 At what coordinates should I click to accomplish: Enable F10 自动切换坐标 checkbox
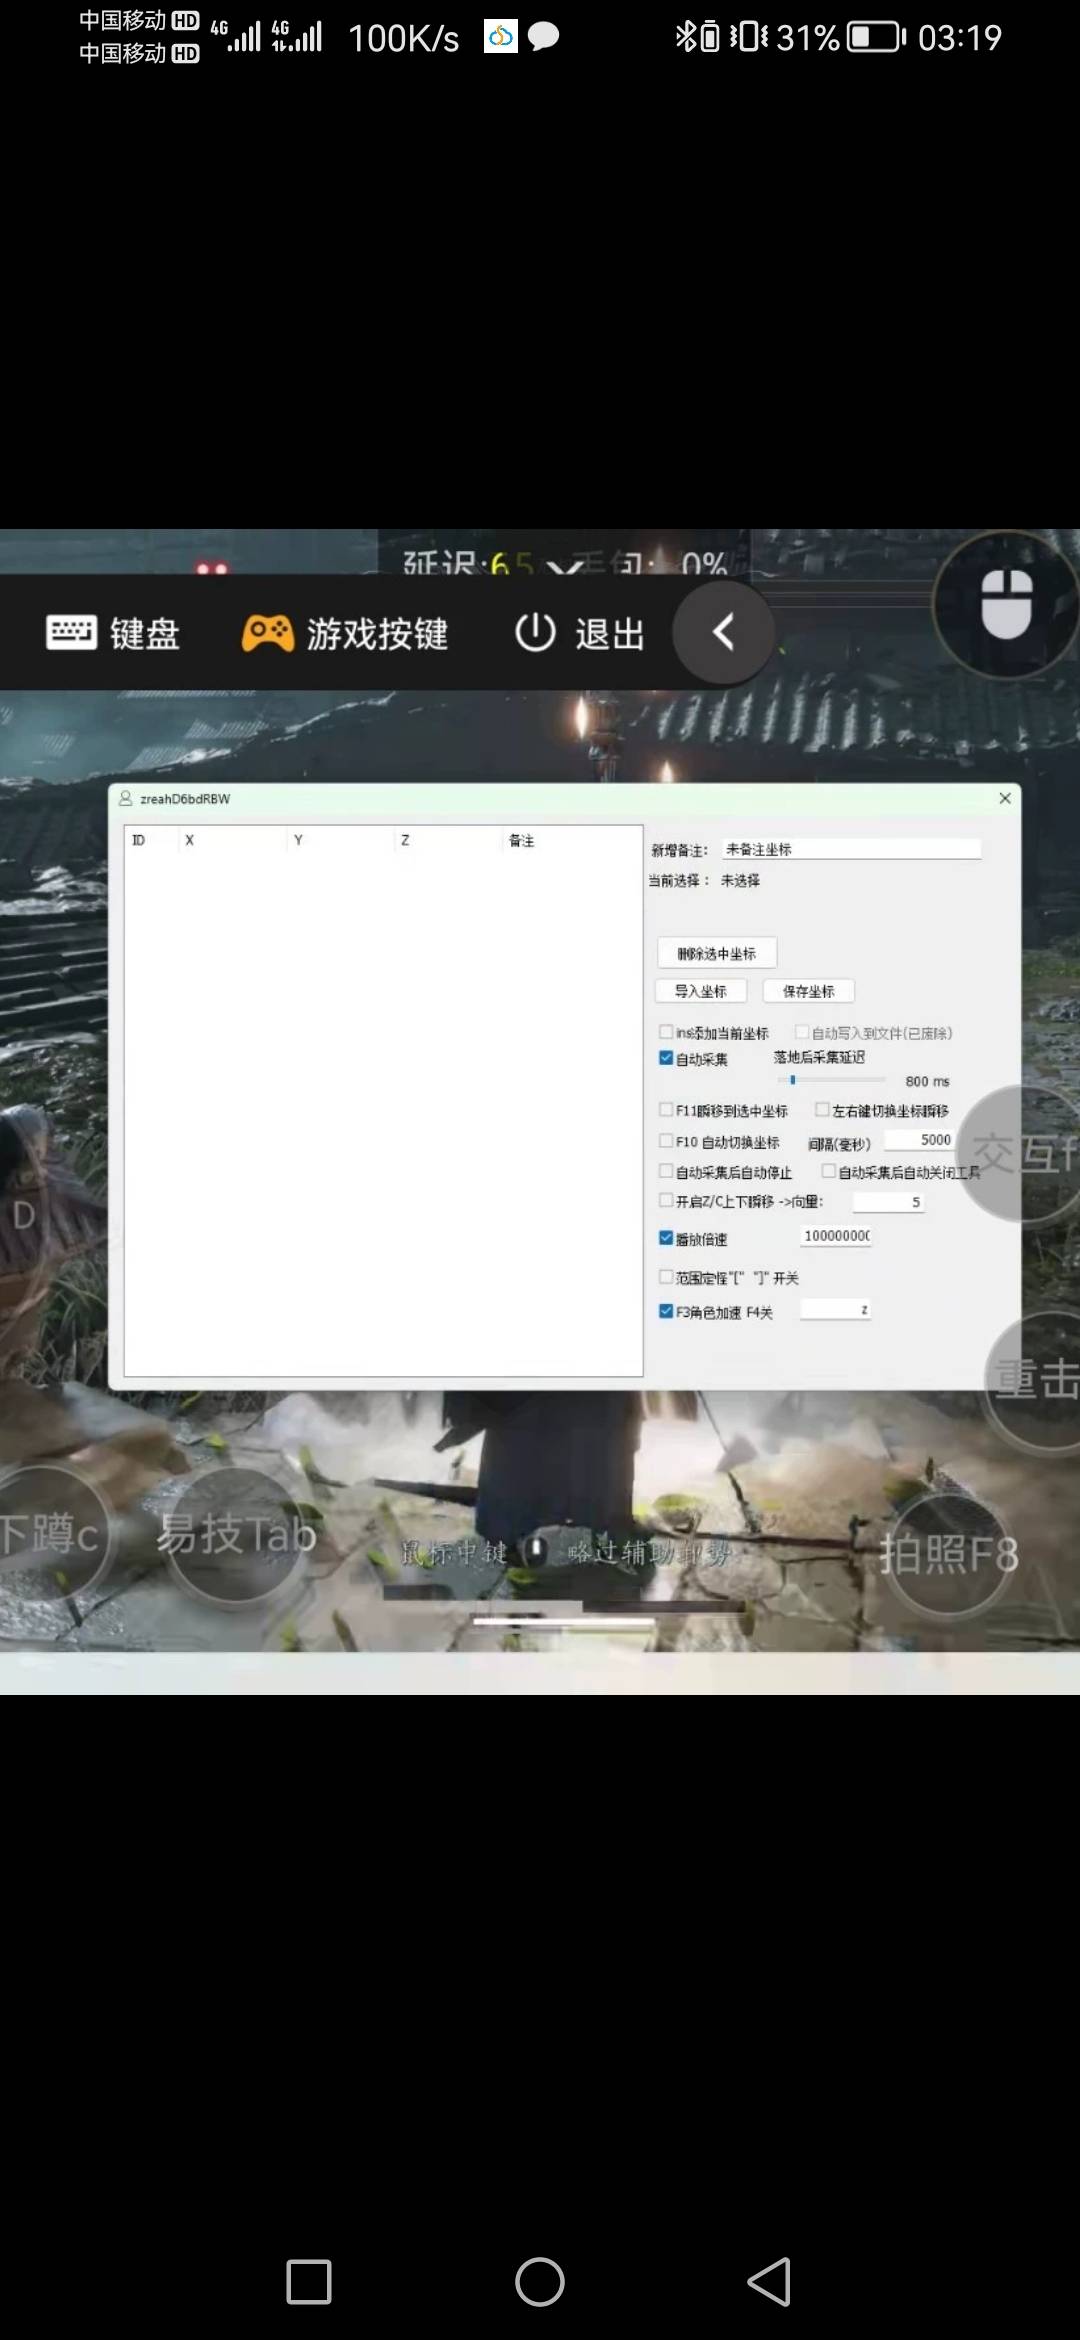[666, 1141]
